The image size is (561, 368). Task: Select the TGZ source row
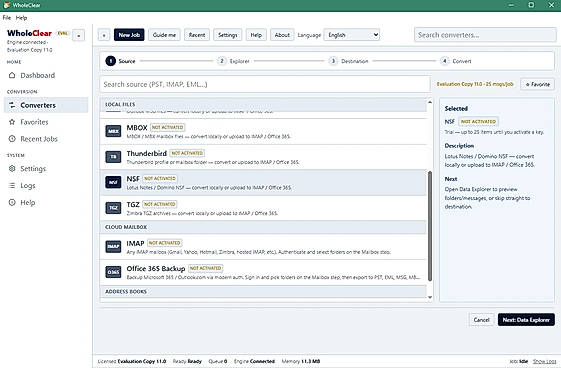(263, 208)
